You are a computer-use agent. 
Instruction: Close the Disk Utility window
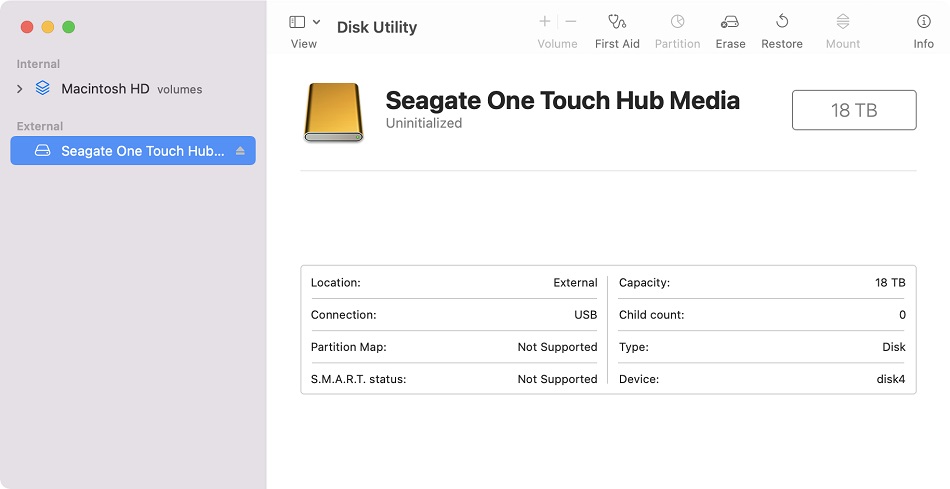pos(27,27)
